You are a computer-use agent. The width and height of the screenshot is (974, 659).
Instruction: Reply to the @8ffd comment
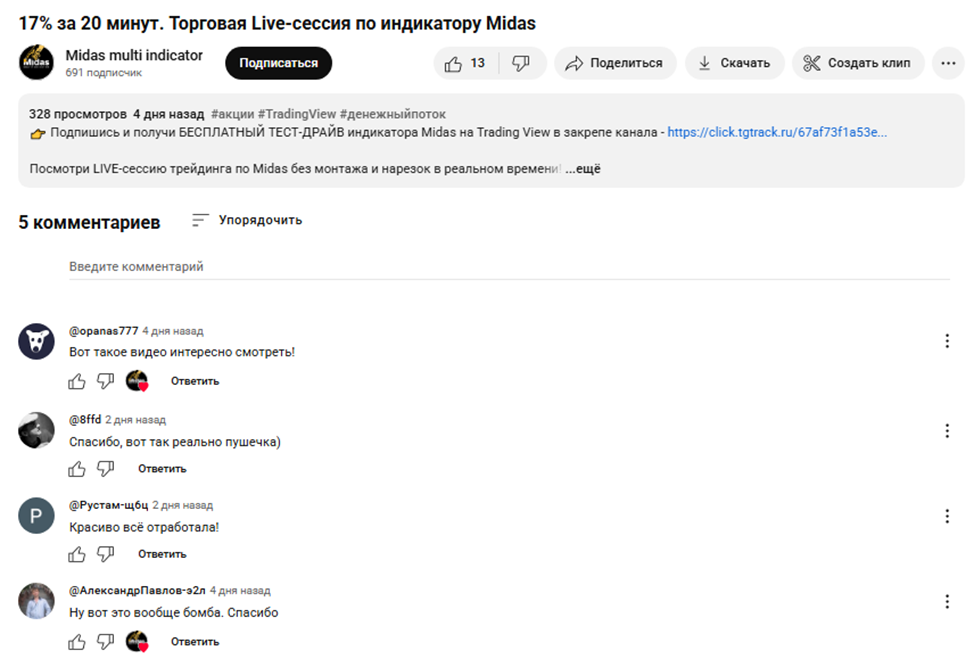coord(162,468)
